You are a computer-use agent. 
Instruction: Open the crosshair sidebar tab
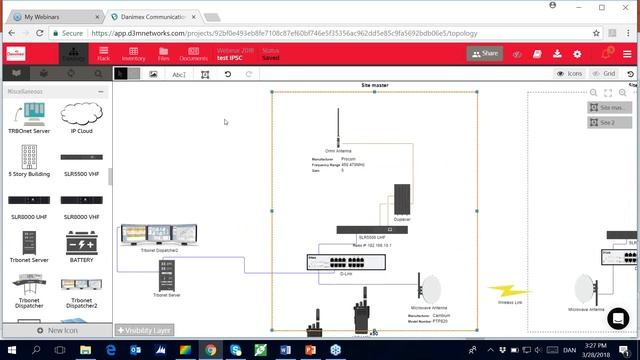click(71, 73)
